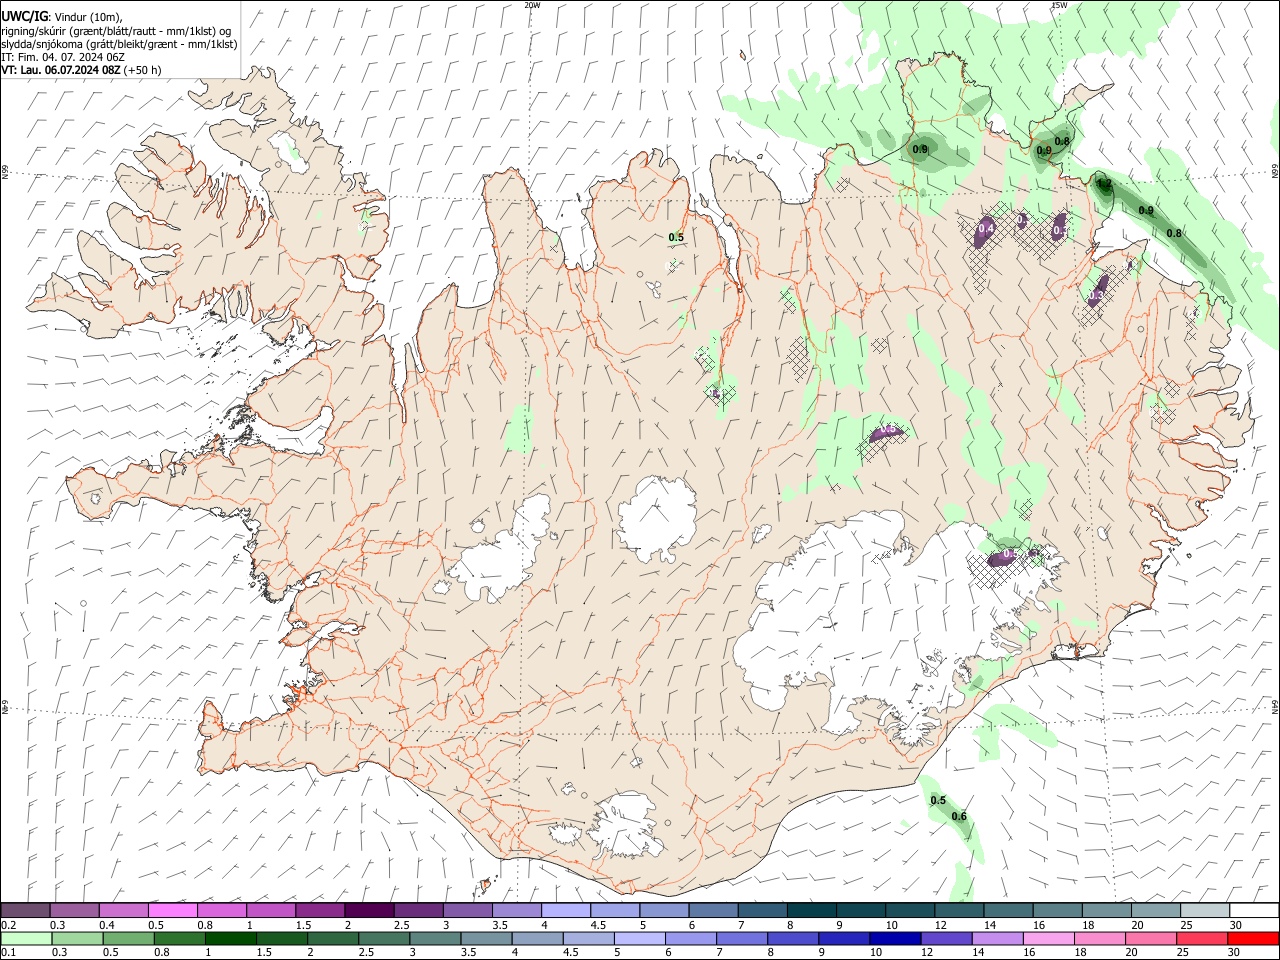Pick the bright red 30 rain scale swatch
Viewport: 1280px width, 960px height.
click(x=1253, y=939)
